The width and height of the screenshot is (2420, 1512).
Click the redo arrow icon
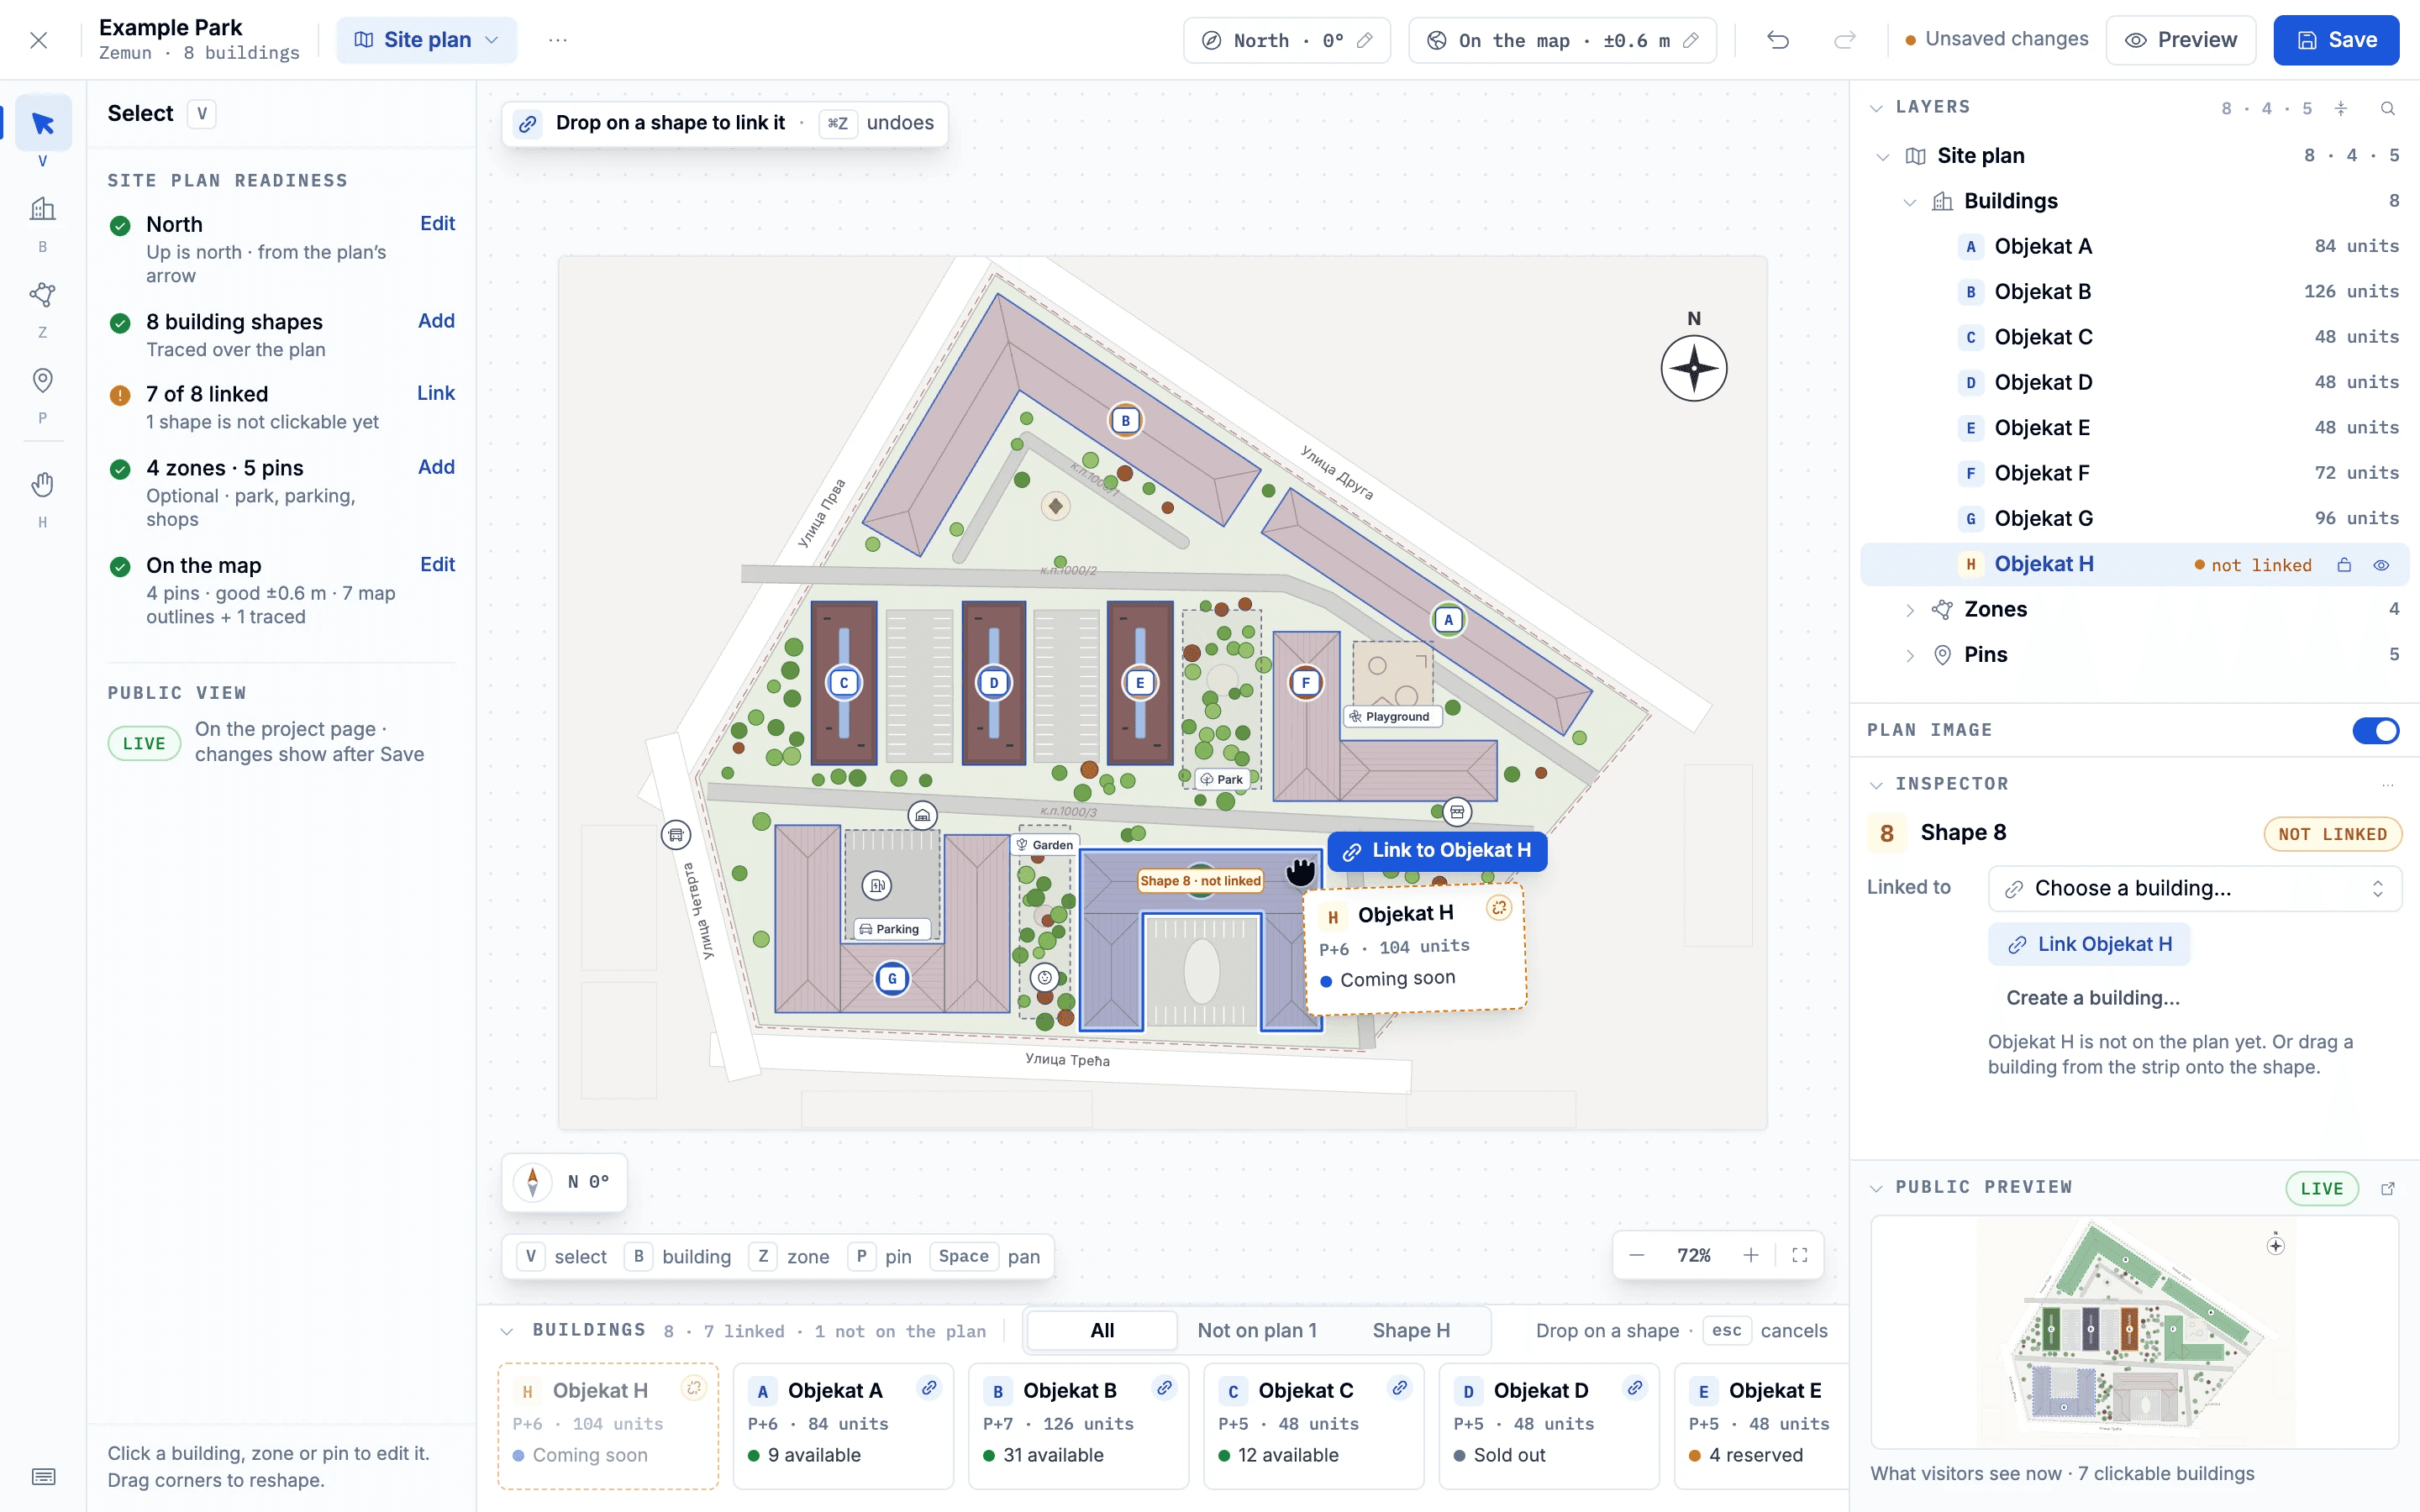tap(1844, 40)
